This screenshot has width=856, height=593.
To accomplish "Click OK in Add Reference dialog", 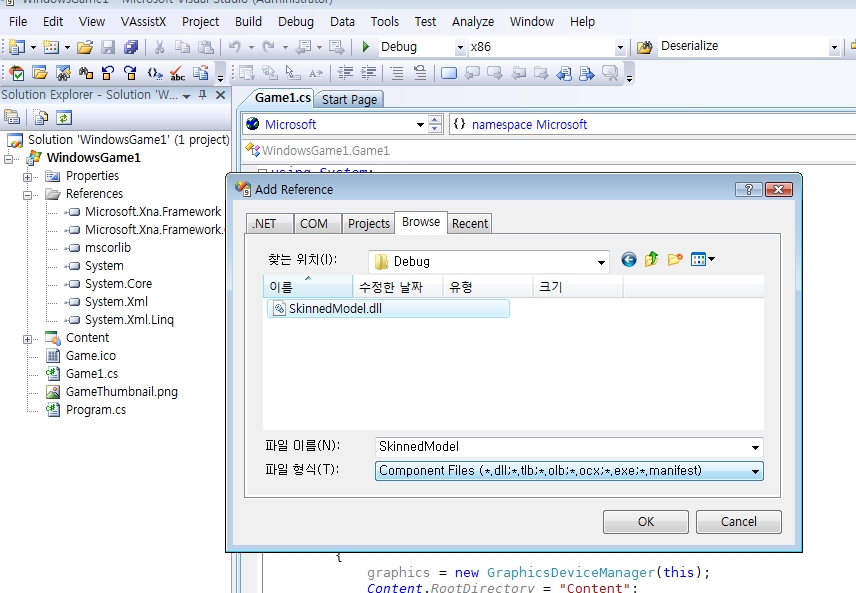I will [646, 521].
